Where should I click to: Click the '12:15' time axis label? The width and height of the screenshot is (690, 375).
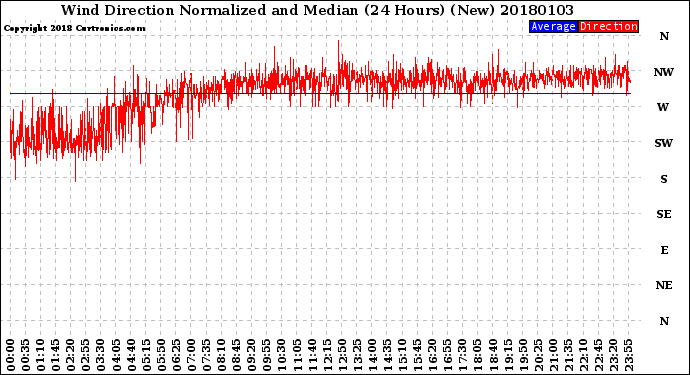tap(327, 355)
